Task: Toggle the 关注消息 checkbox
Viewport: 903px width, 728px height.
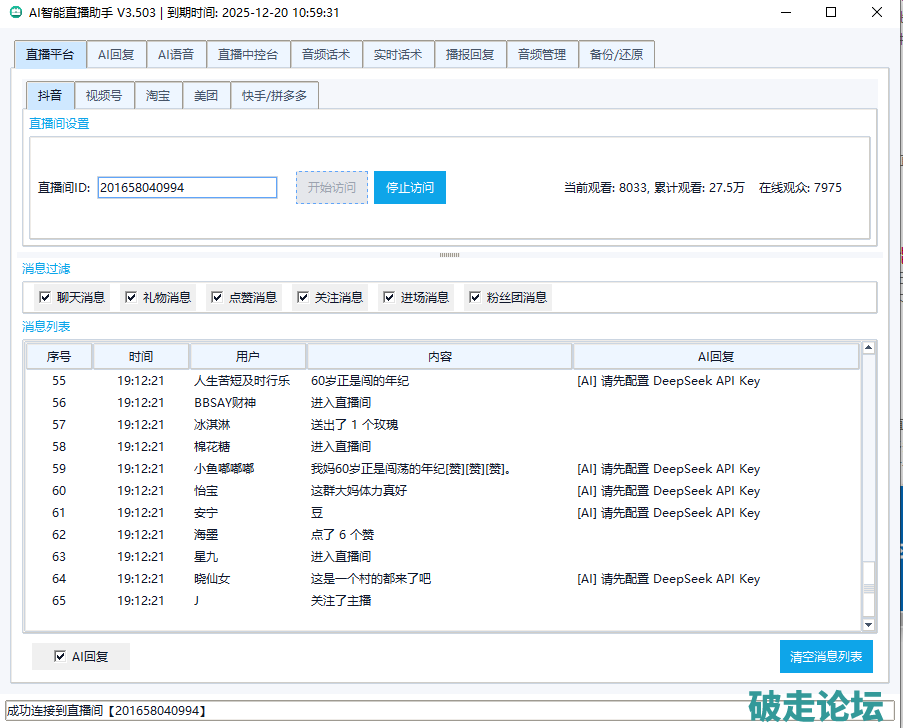Action: tap(303, 297)
